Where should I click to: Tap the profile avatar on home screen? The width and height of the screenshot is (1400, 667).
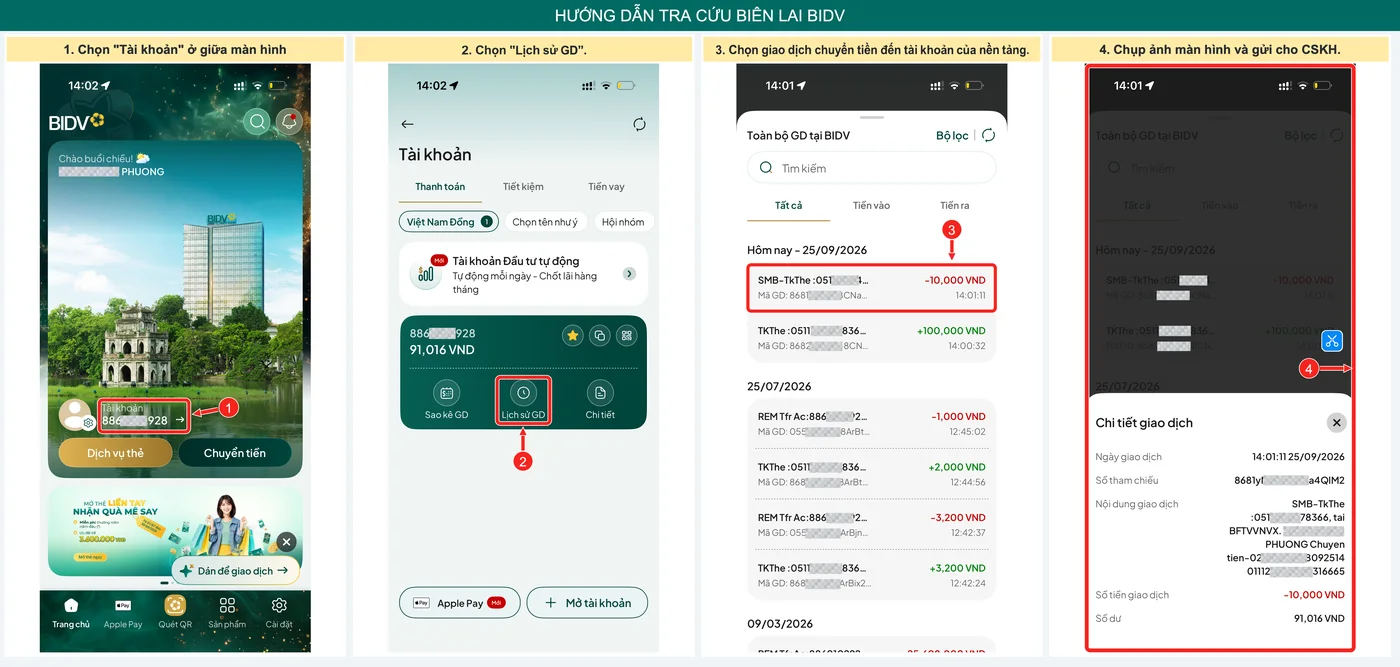tap(75, 414)
